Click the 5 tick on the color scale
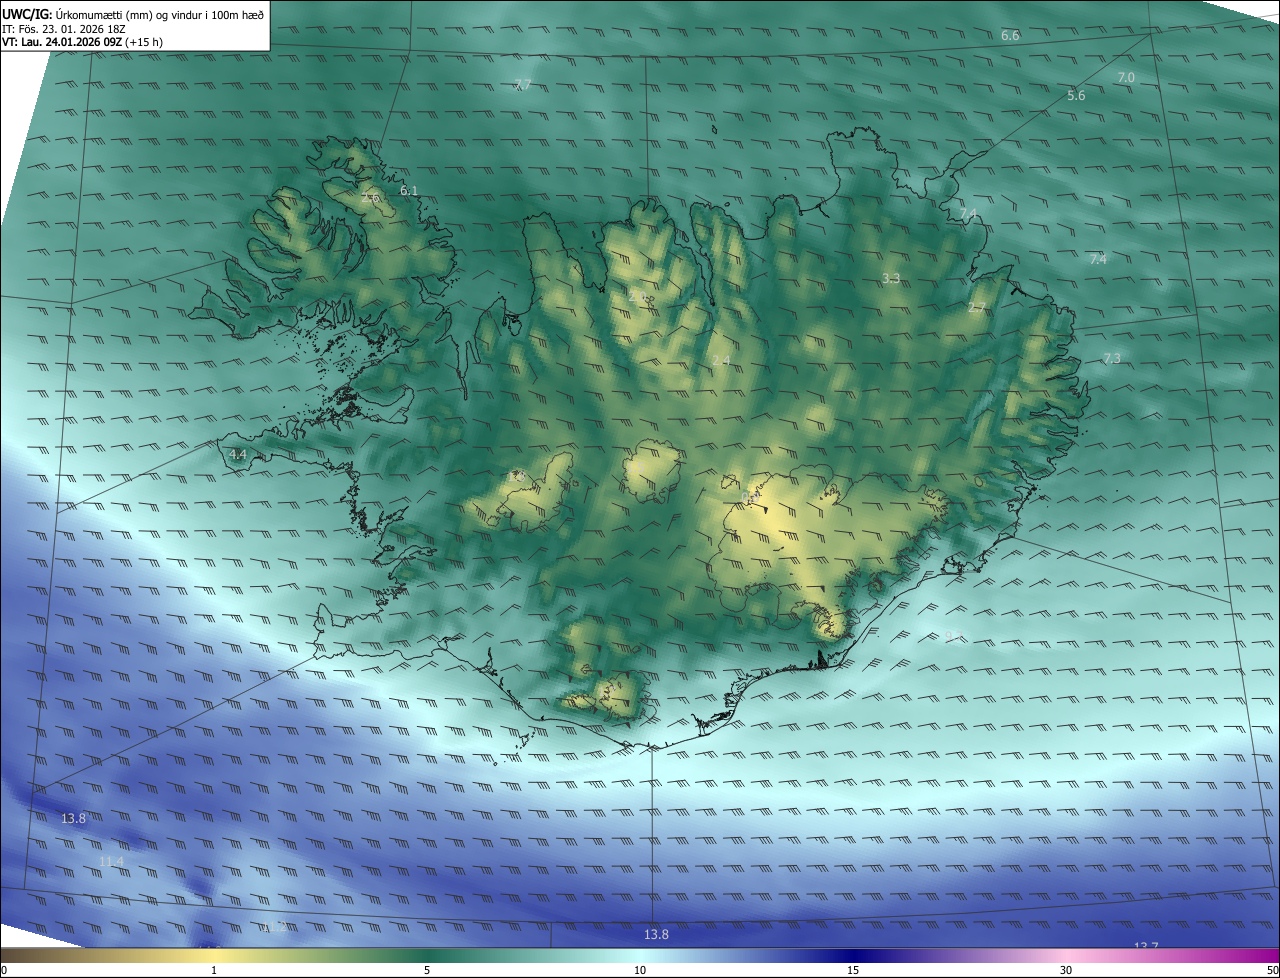 coord(427,970)
